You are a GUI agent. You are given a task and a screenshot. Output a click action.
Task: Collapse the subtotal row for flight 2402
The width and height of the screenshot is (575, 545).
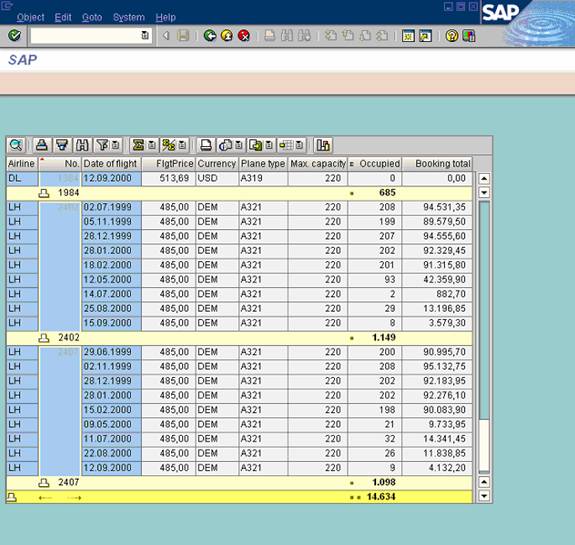tap(44, 338)
